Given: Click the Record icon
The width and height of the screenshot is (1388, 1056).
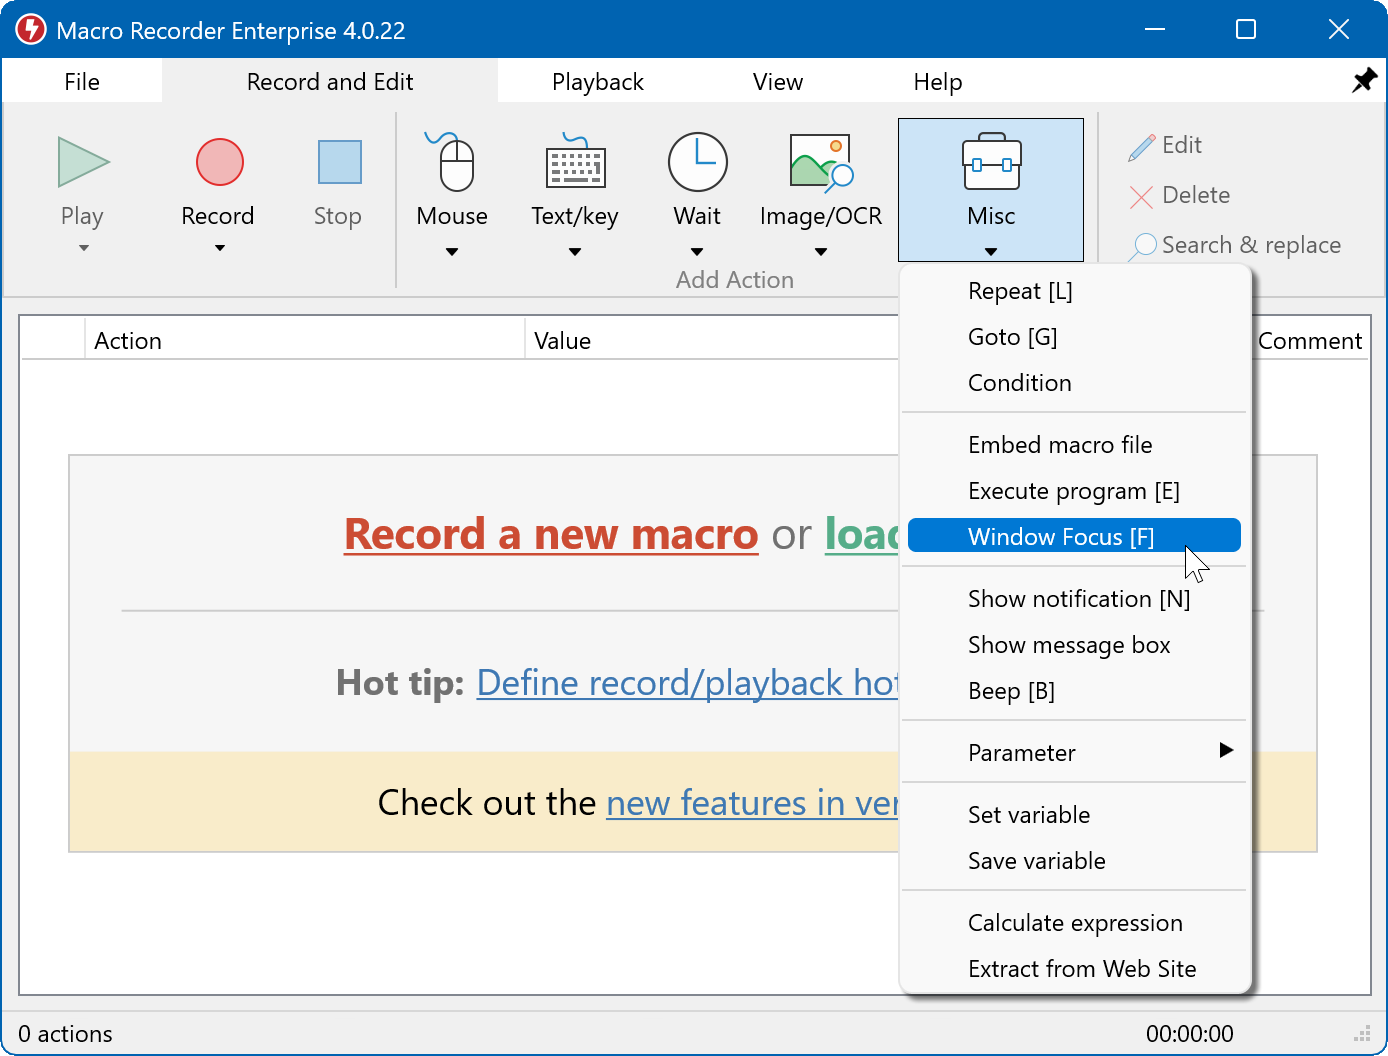Looking at the screenshot, I should pos(218,162).
